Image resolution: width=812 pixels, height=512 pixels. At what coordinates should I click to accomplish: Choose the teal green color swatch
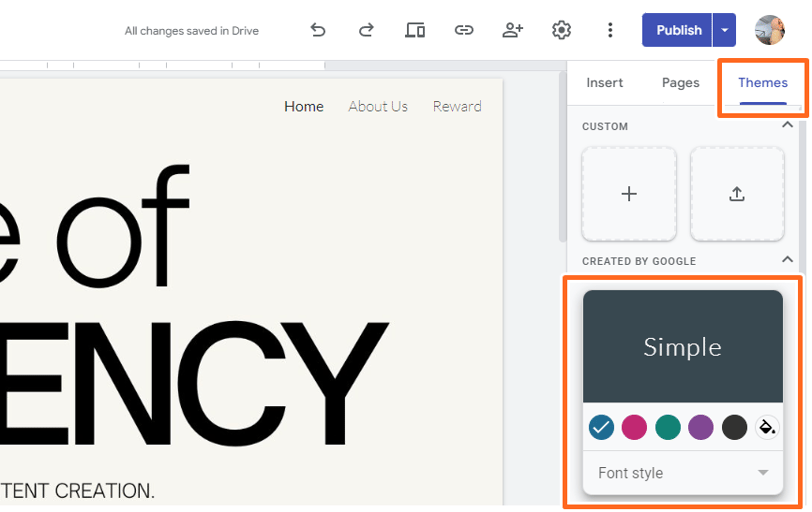[668, 428]
